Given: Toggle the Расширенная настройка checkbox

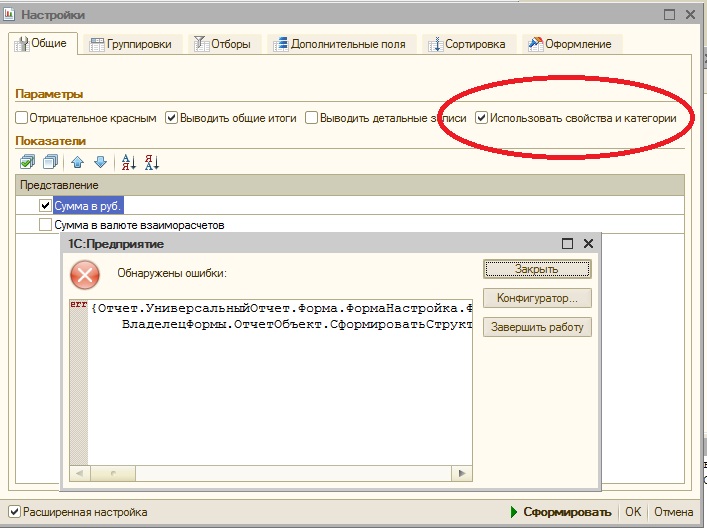Looking at the screenshot, I should pos(14,512).
